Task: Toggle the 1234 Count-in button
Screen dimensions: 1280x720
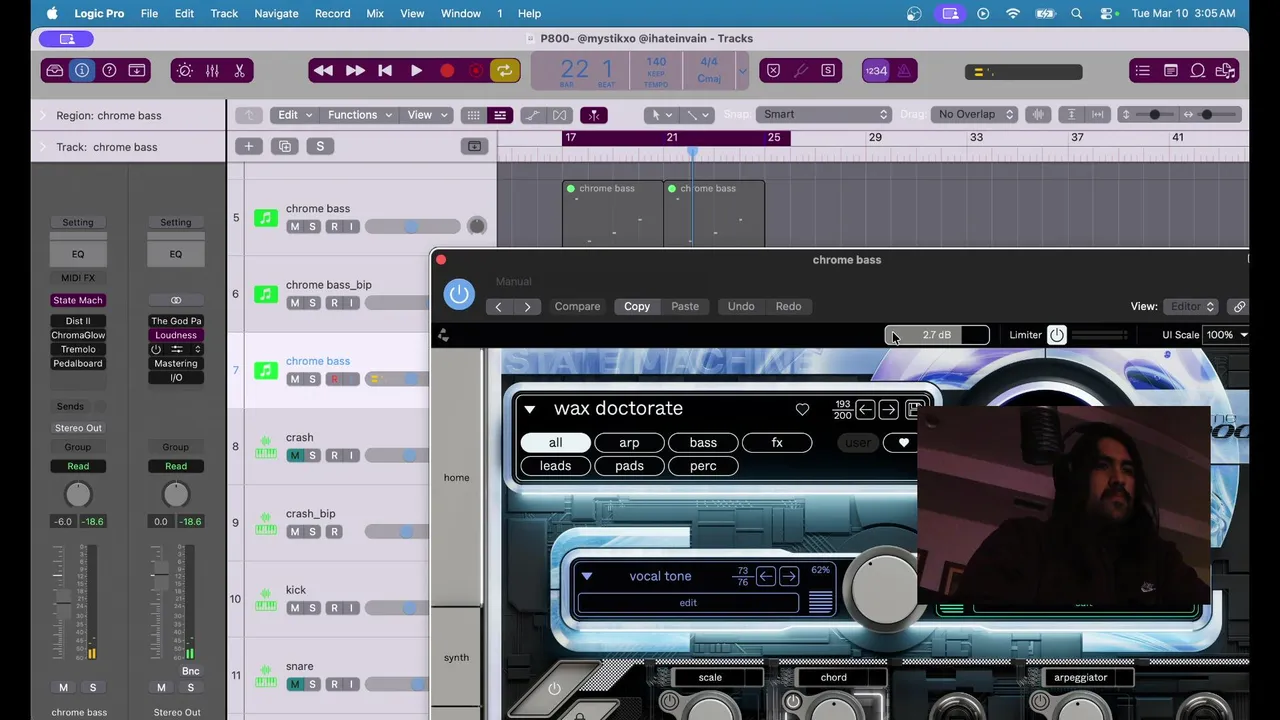Action: [876, 71]
